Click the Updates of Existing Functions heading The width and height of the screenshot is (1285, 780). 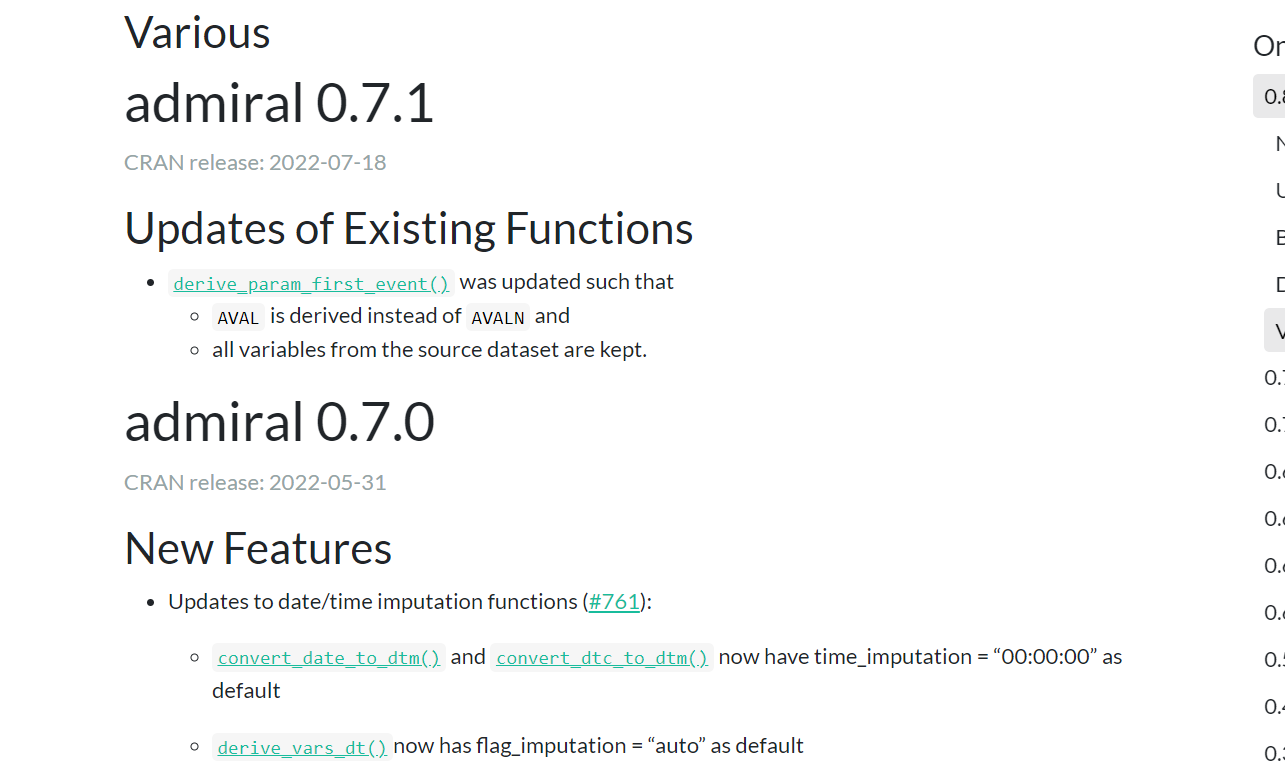click(409, 228)
